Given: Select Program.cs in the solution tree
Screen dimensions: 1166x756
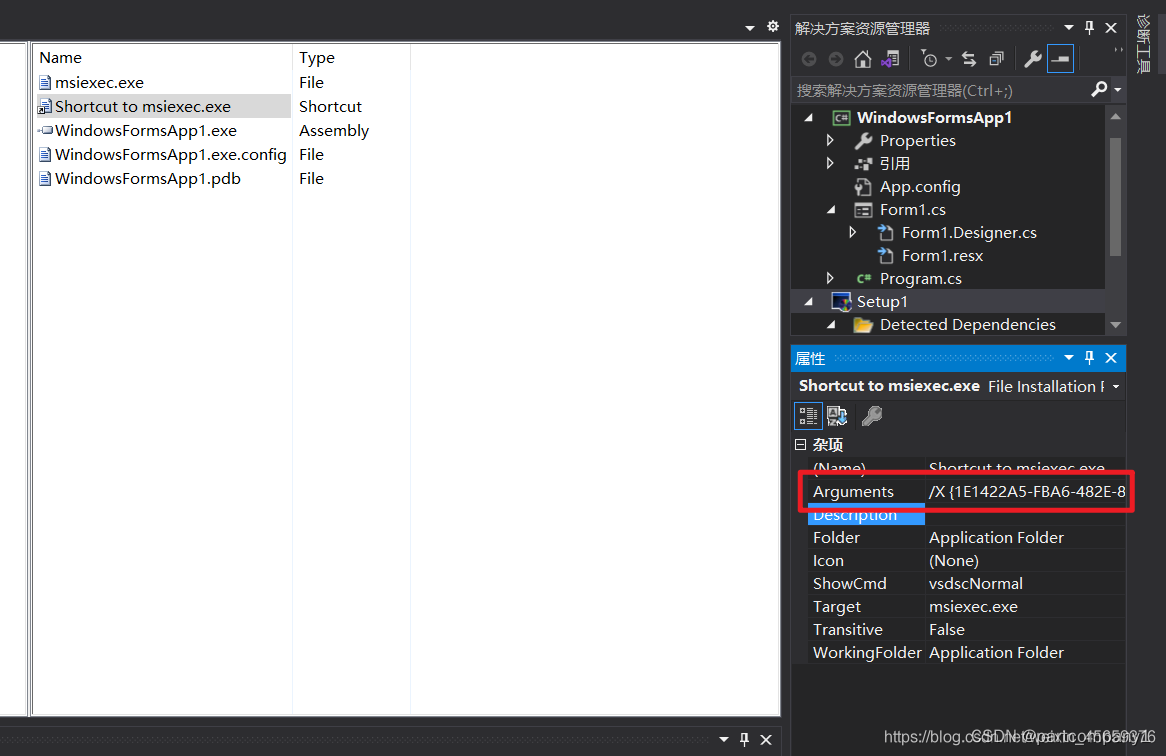Looking at the screenshot, I should point(921,279).
